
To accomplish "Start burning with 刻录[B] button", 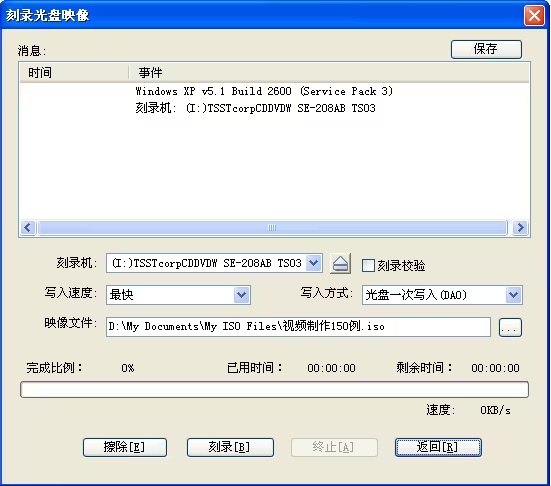I will pyautogui.click(x=230, y=447).
